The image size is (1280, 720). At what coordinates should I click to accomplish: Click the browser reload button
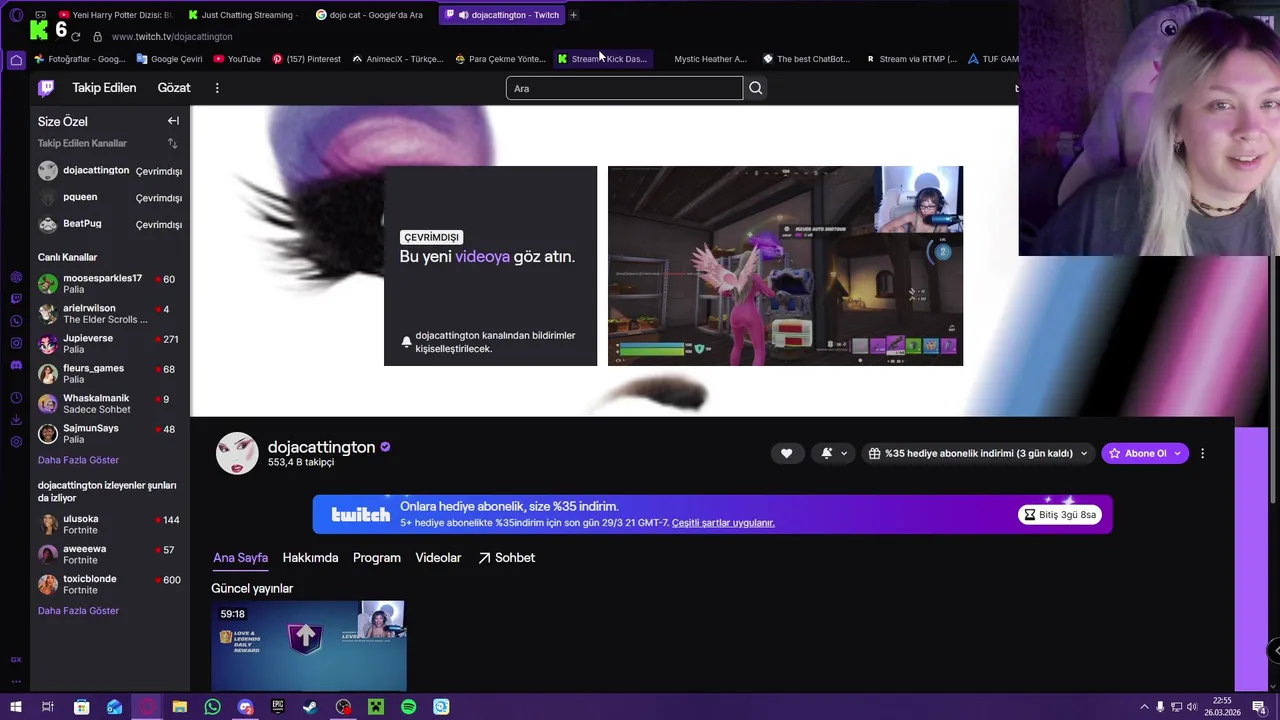point(75,36)
